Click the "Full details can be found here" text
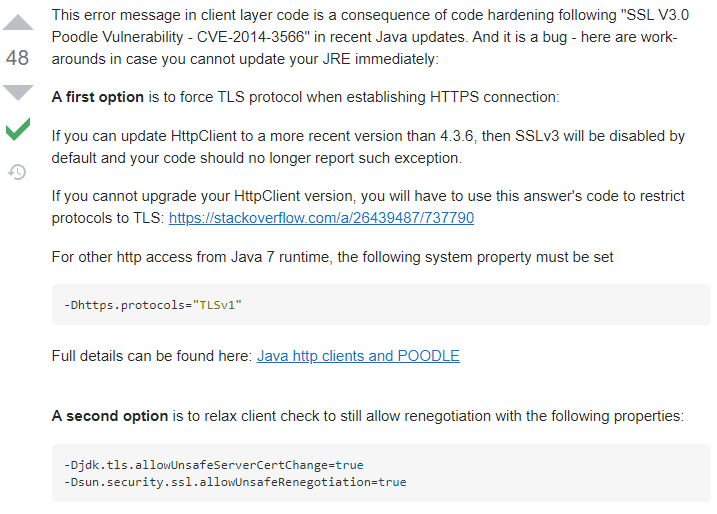Screen dimensions: 717x514 pos(152,356)
